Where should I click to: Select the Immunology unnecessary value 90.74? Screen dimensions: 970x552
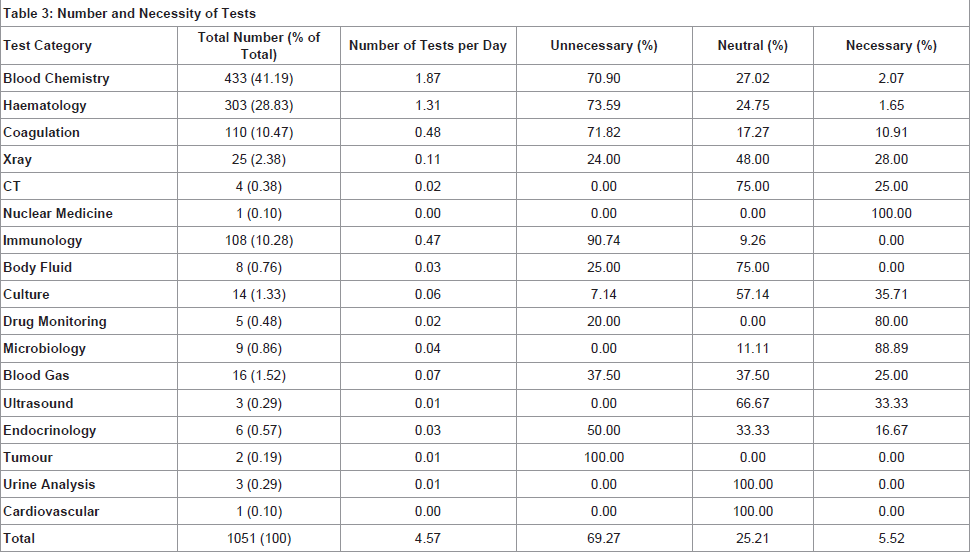coord(604,241)
